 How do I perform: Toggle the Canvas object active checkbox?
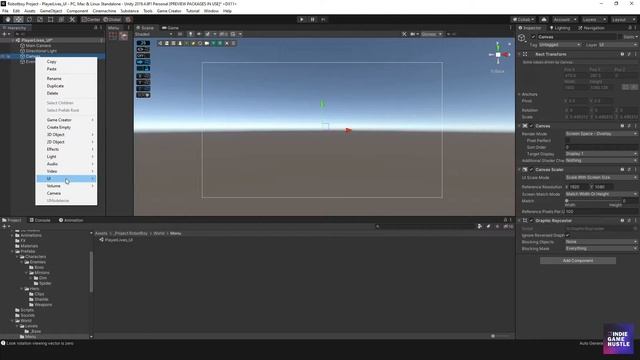pos(533,37)
